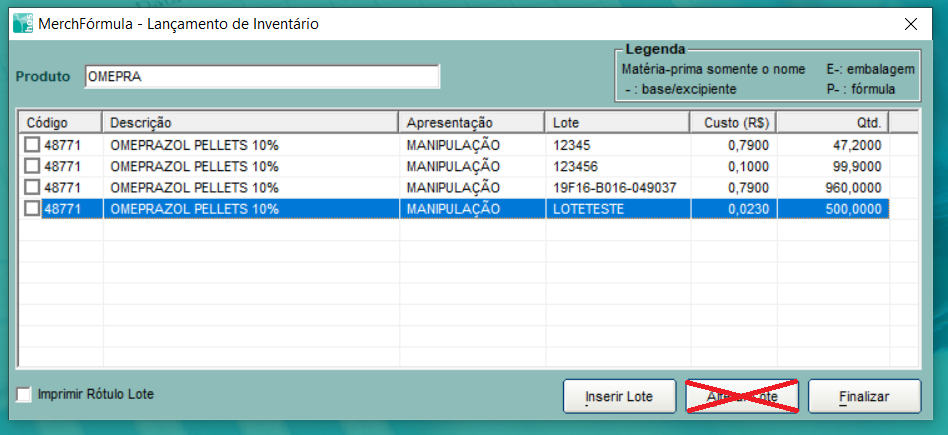Enable Imprimir Rótulo Lote checkbox
This screenshot has width=948, height=435.
(x=25, y=394)
